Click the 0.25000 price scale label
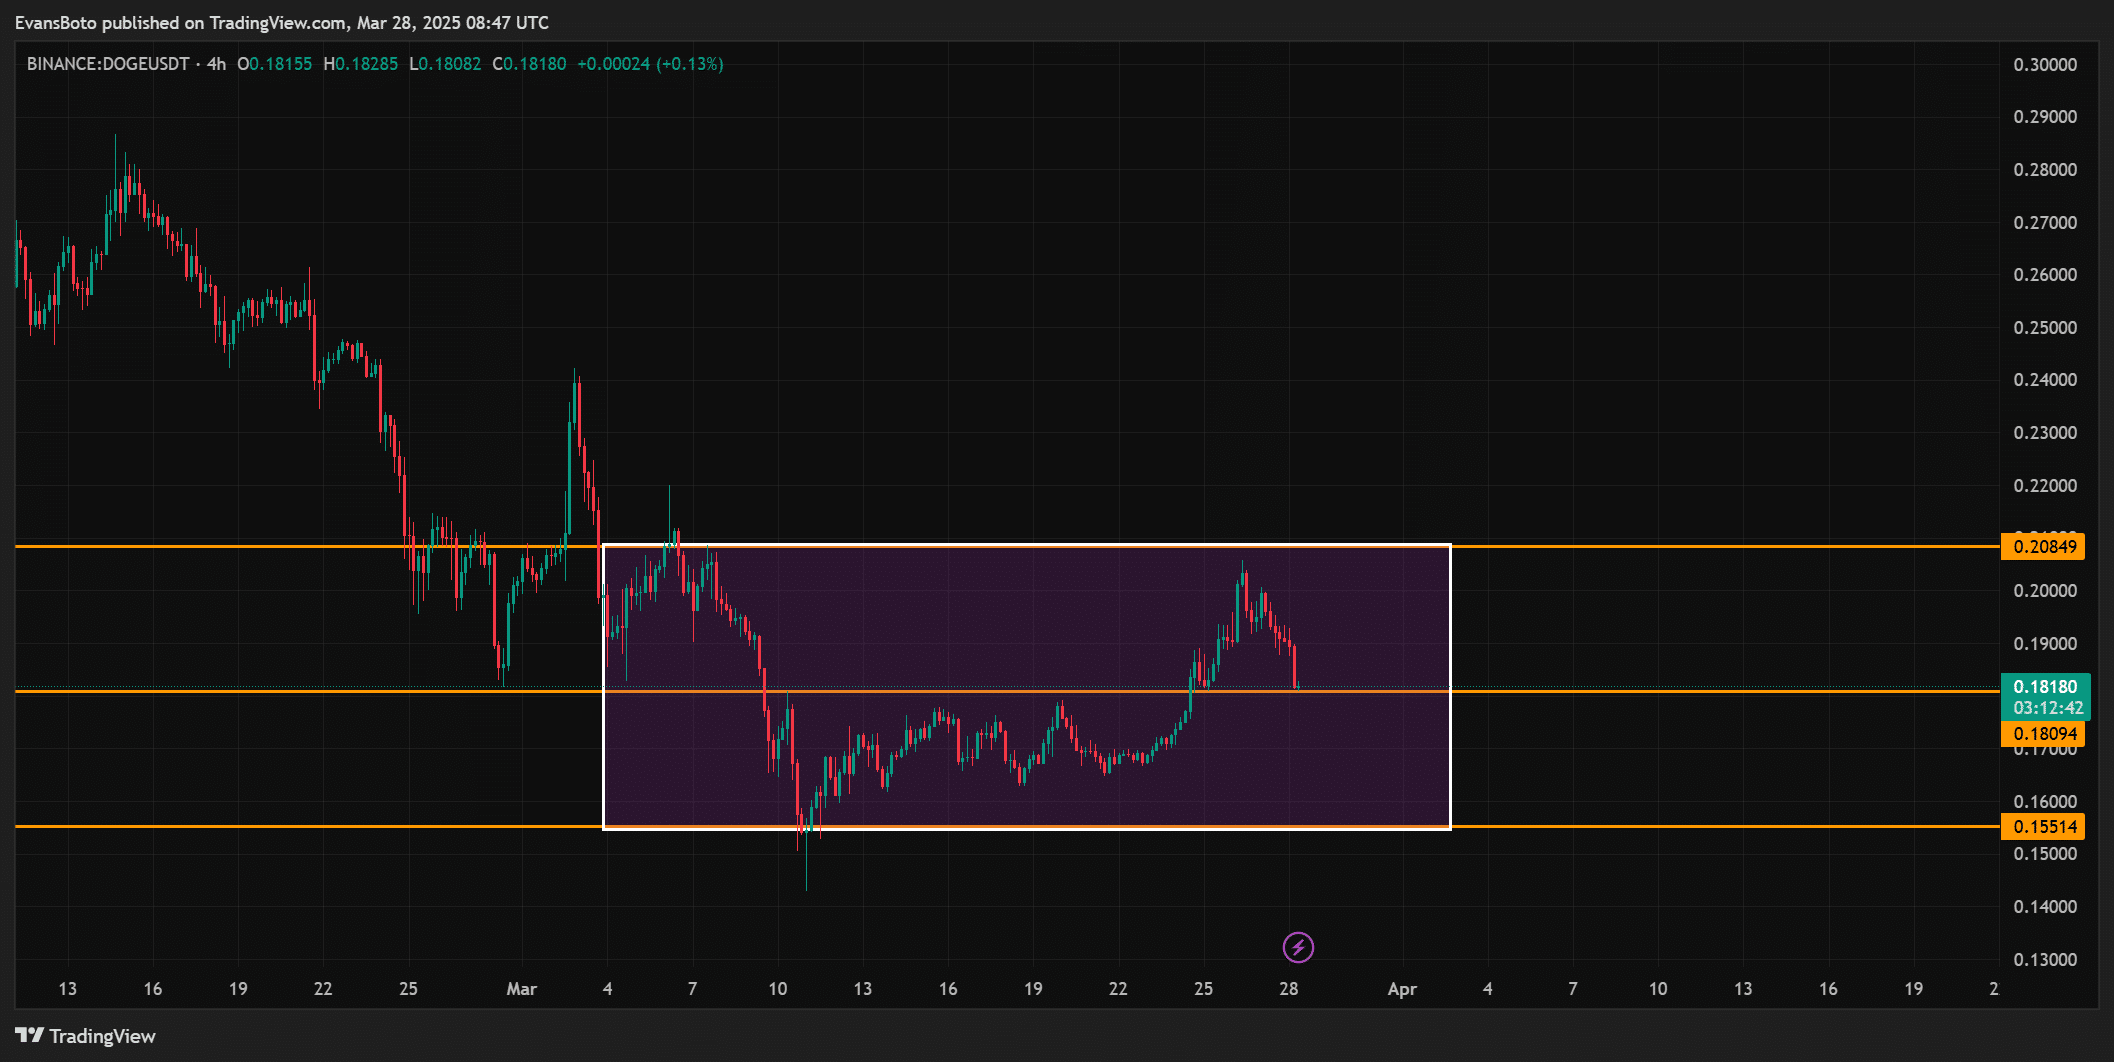 (2044, 328)
